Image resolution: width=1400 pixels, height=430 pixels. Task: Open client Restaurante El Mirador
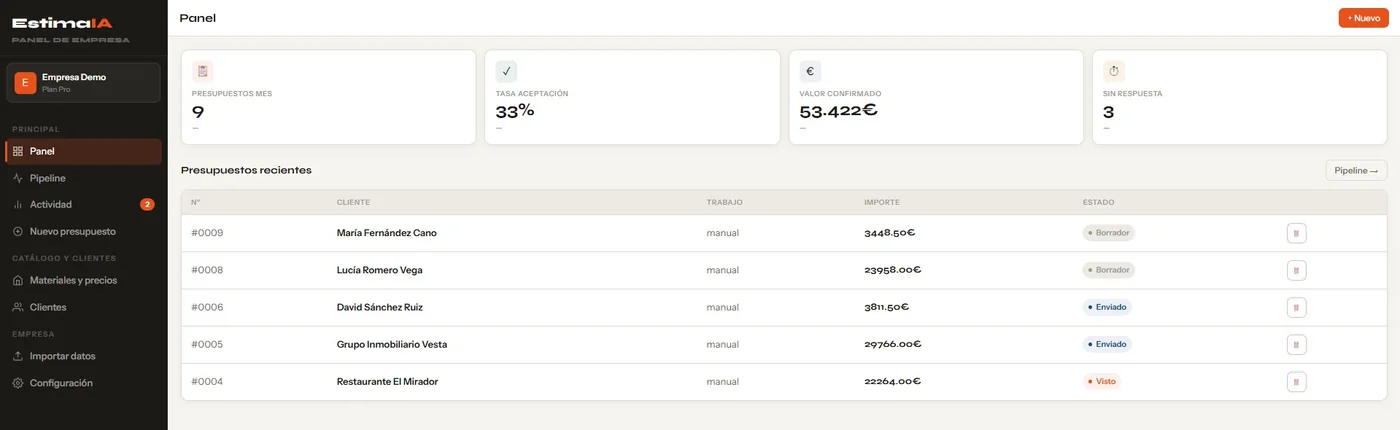click(388, 381)
